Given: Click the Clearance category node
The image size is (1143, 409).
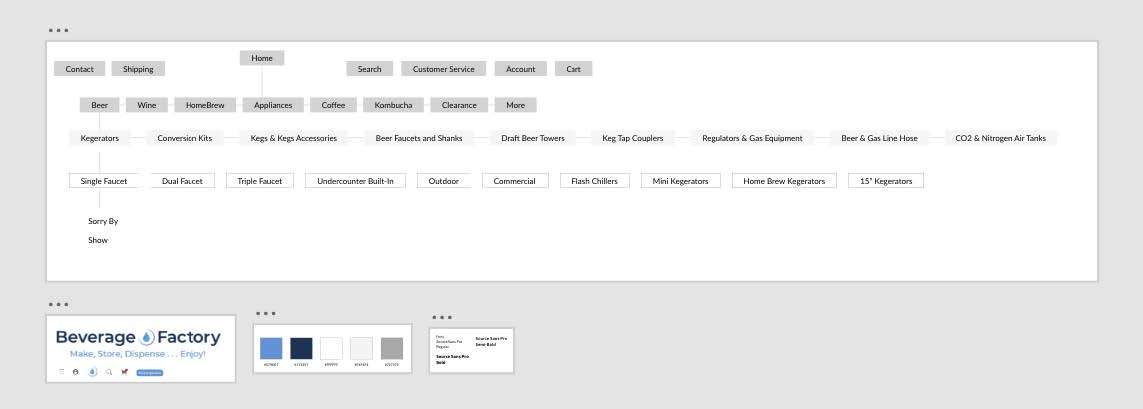Looking at the screenshot, I should pyautogui.click(x=459, y=105).
